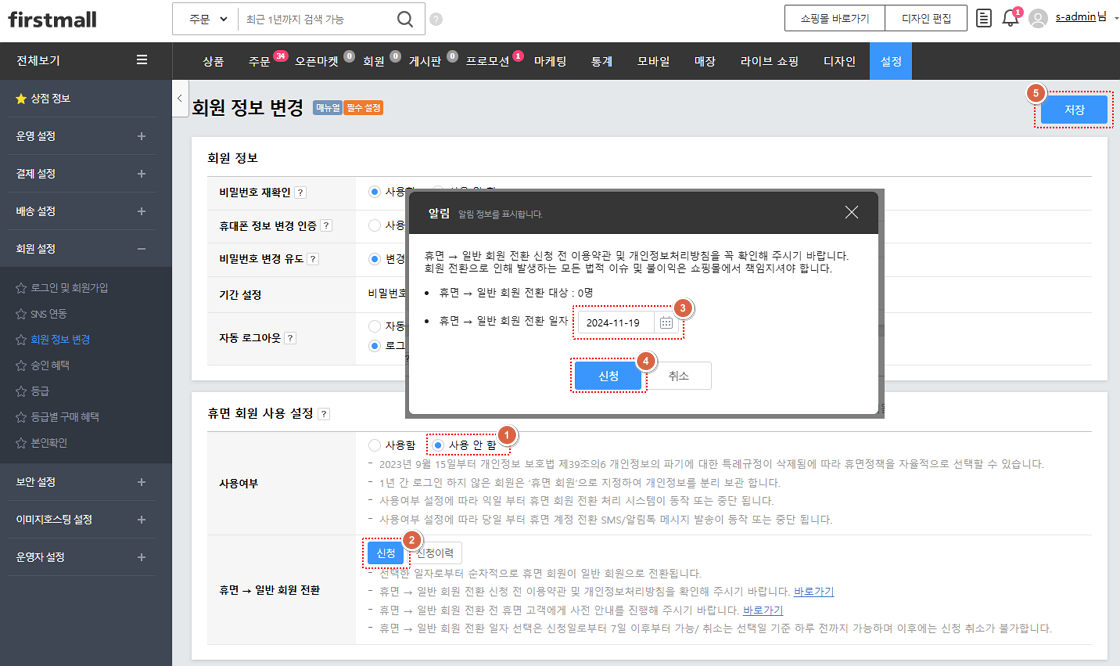1120x666 pixels.
Task: Expand the 운영 설정 sidebar section
Action: [141, 136]
